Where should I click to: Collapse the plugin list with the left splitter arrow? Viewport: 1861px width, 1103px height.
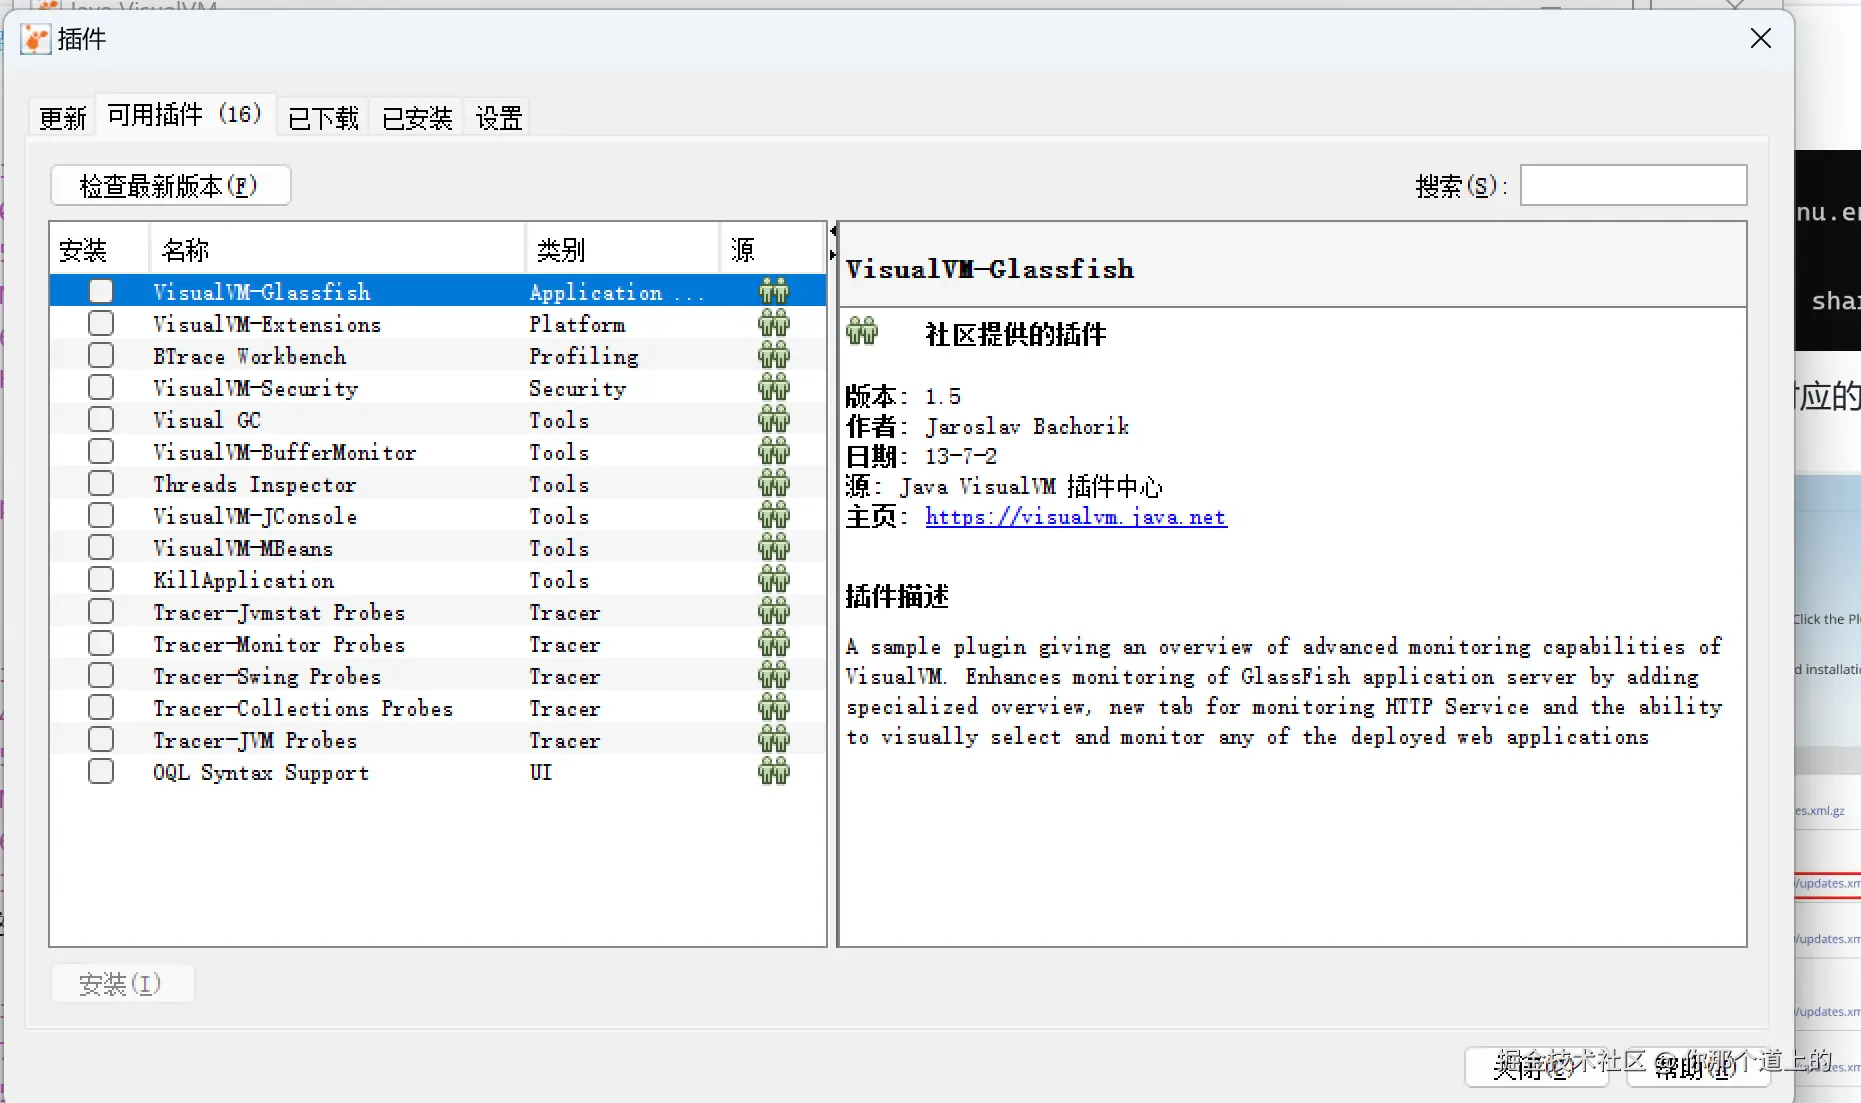point(832,232)
